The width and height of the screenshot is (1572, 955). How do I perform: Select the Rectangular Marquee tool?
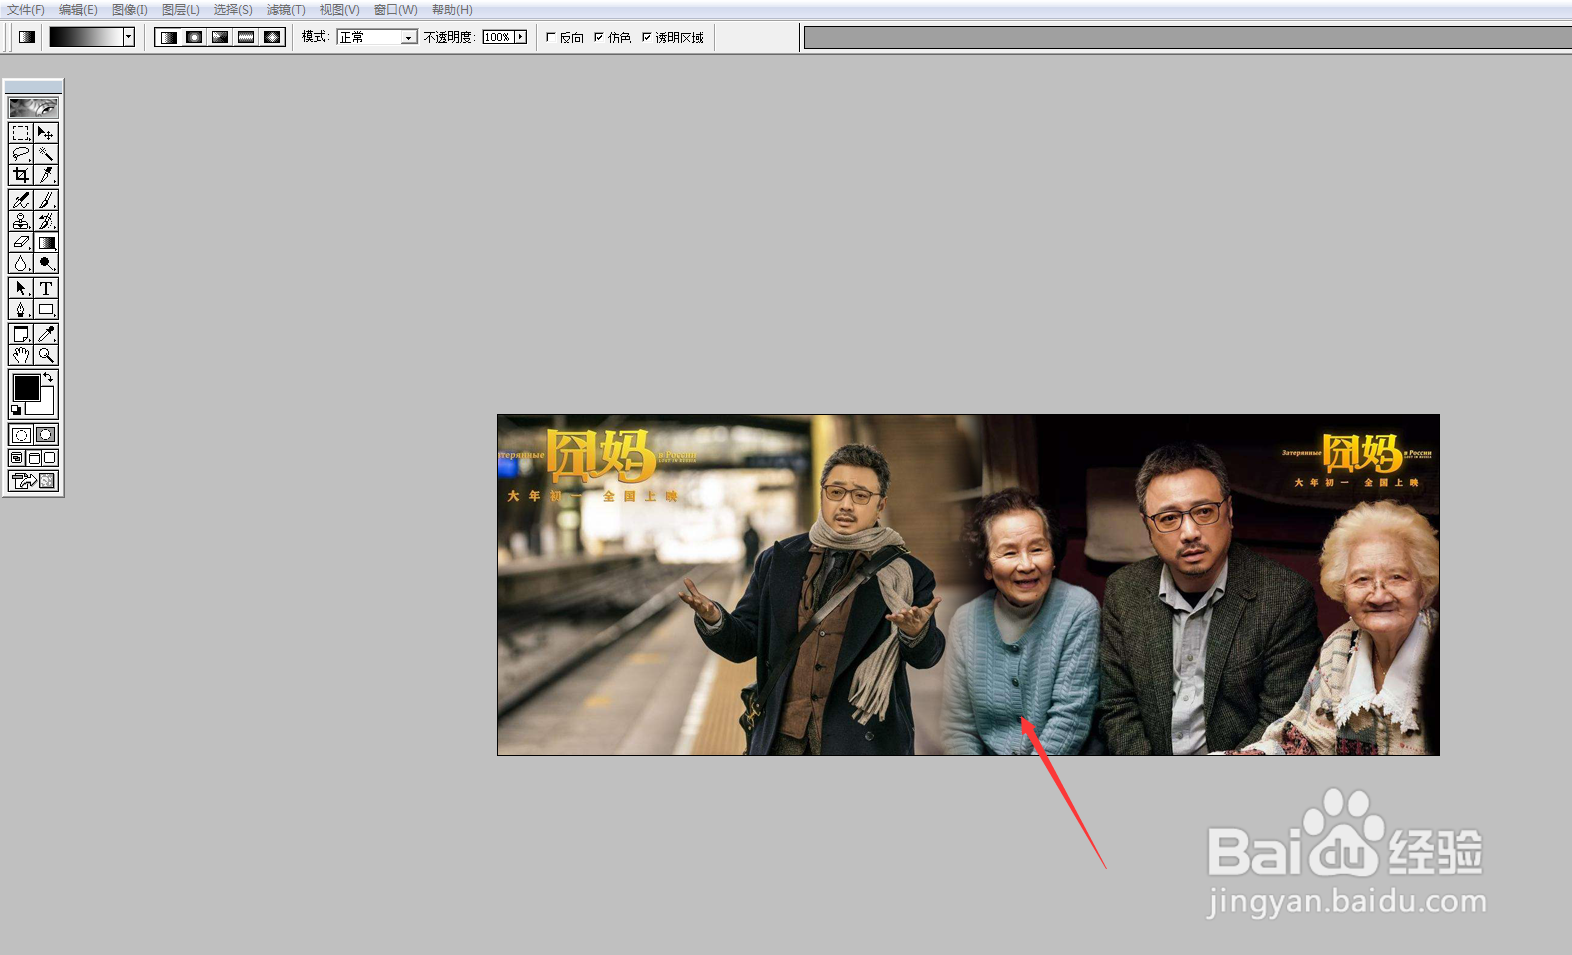pyautogui.click(x=21, y=133)
